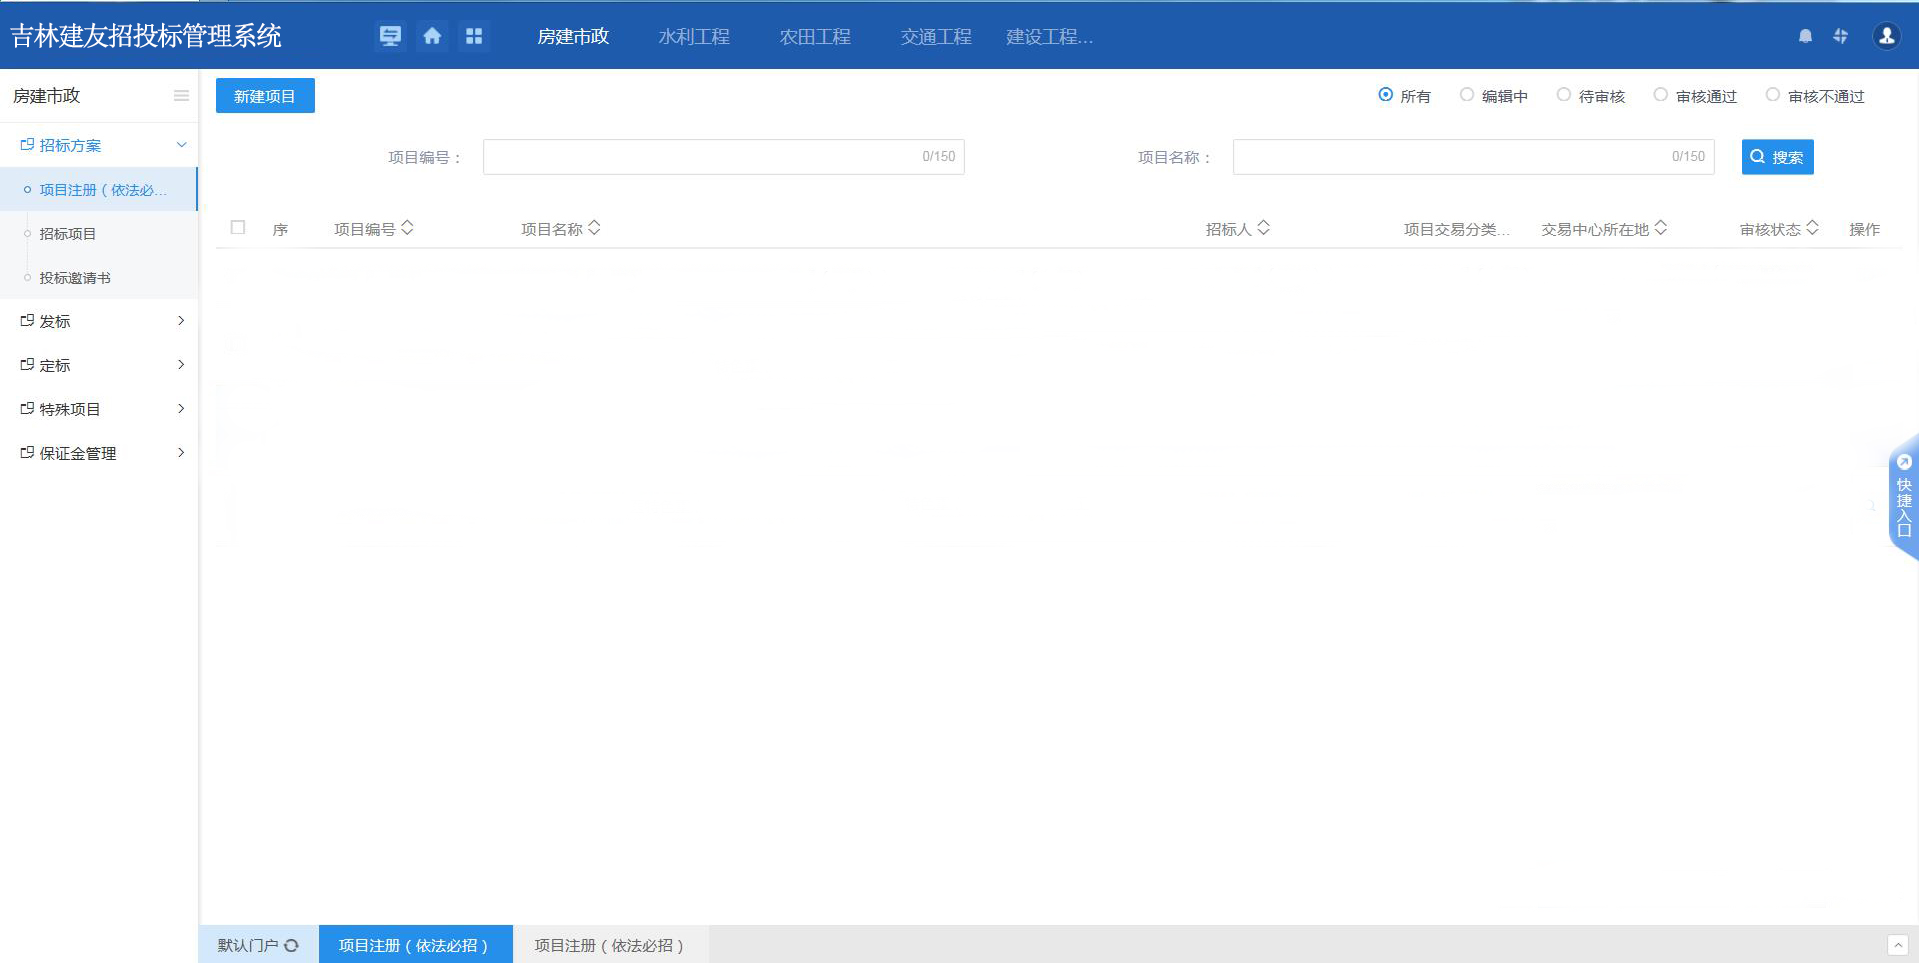Switch to 建设工程... top tab
The image size is (1919, 963).
point(1049,36)
